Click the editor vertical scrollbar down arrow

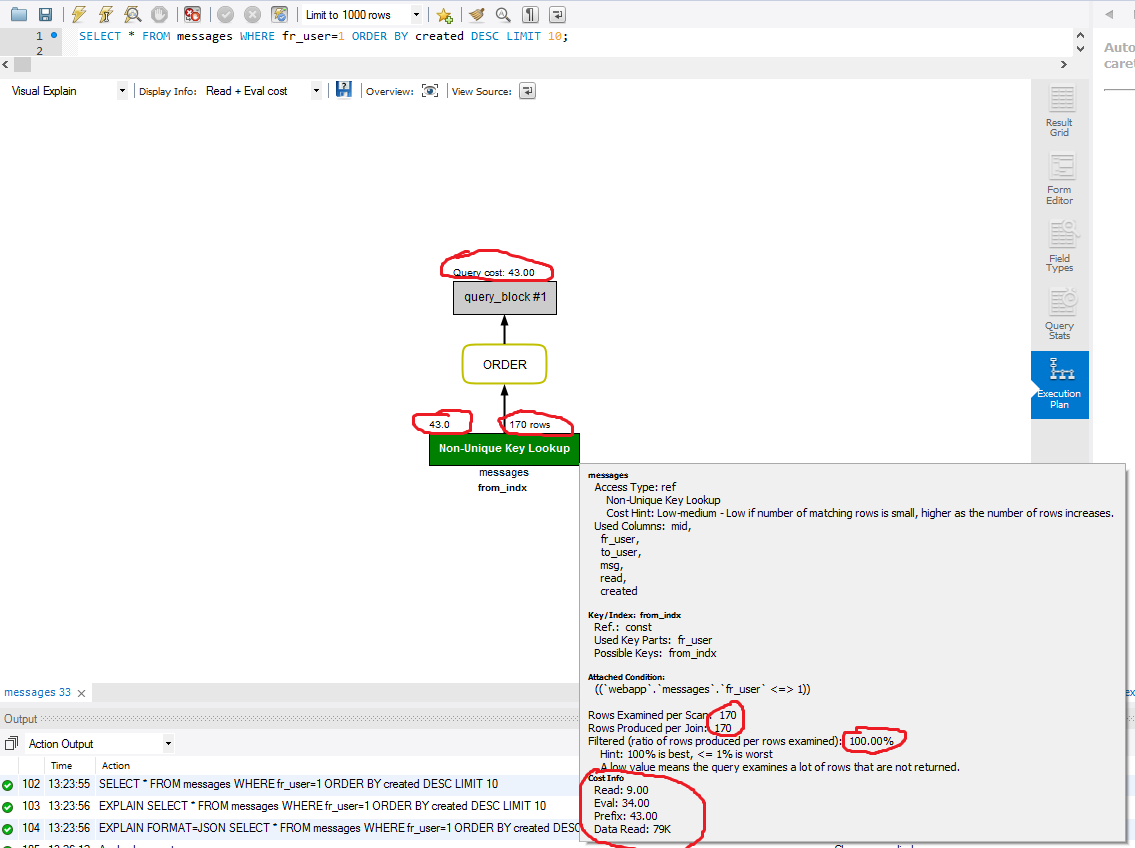point(1080,49)
